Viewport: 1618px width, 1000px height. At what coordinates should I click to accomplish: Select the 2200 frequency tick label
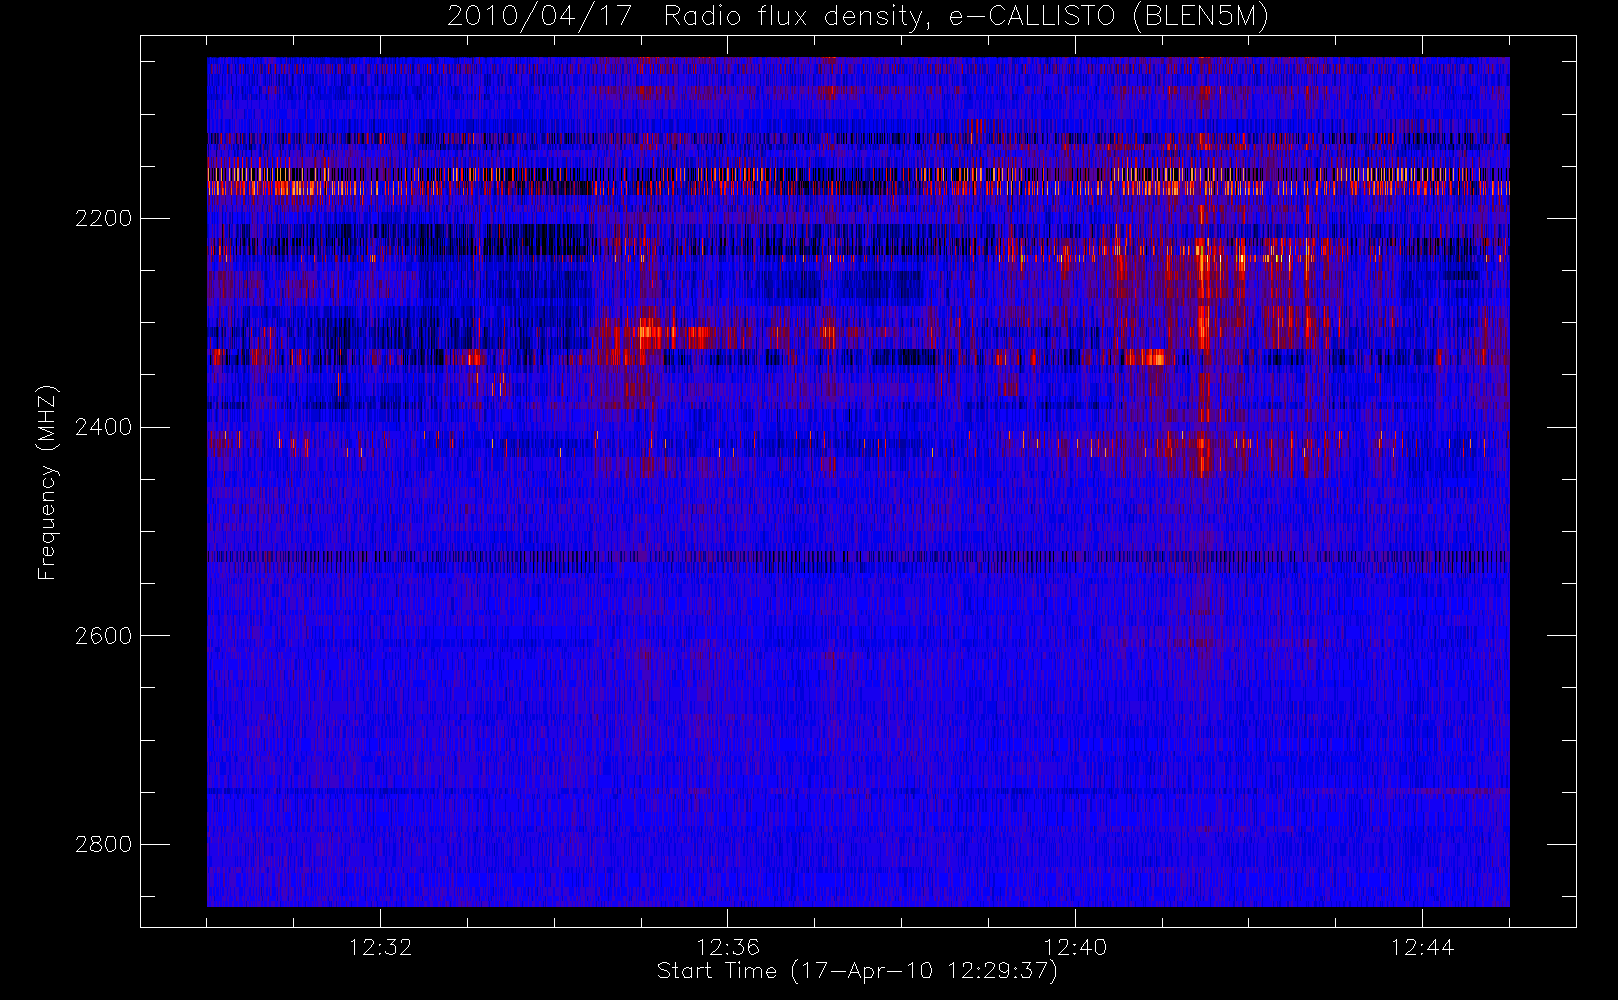tap(103, 219)
